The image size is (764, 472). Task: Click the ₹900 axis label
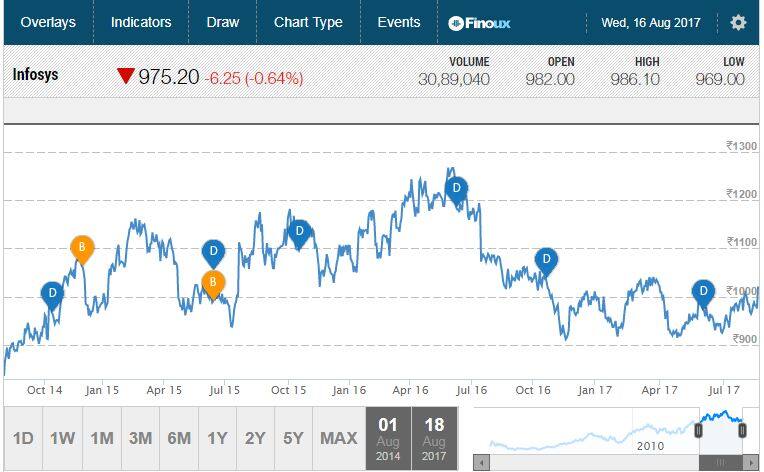tap(744, 339)
